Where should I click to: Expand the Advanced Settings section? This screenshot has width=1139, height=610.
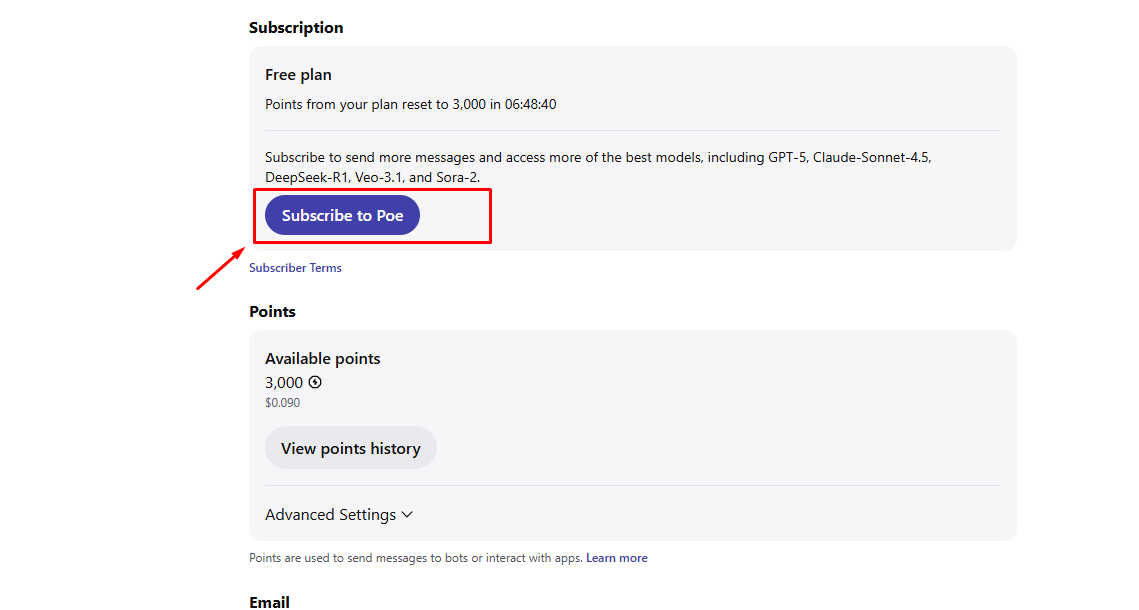(x=331, y=515)
